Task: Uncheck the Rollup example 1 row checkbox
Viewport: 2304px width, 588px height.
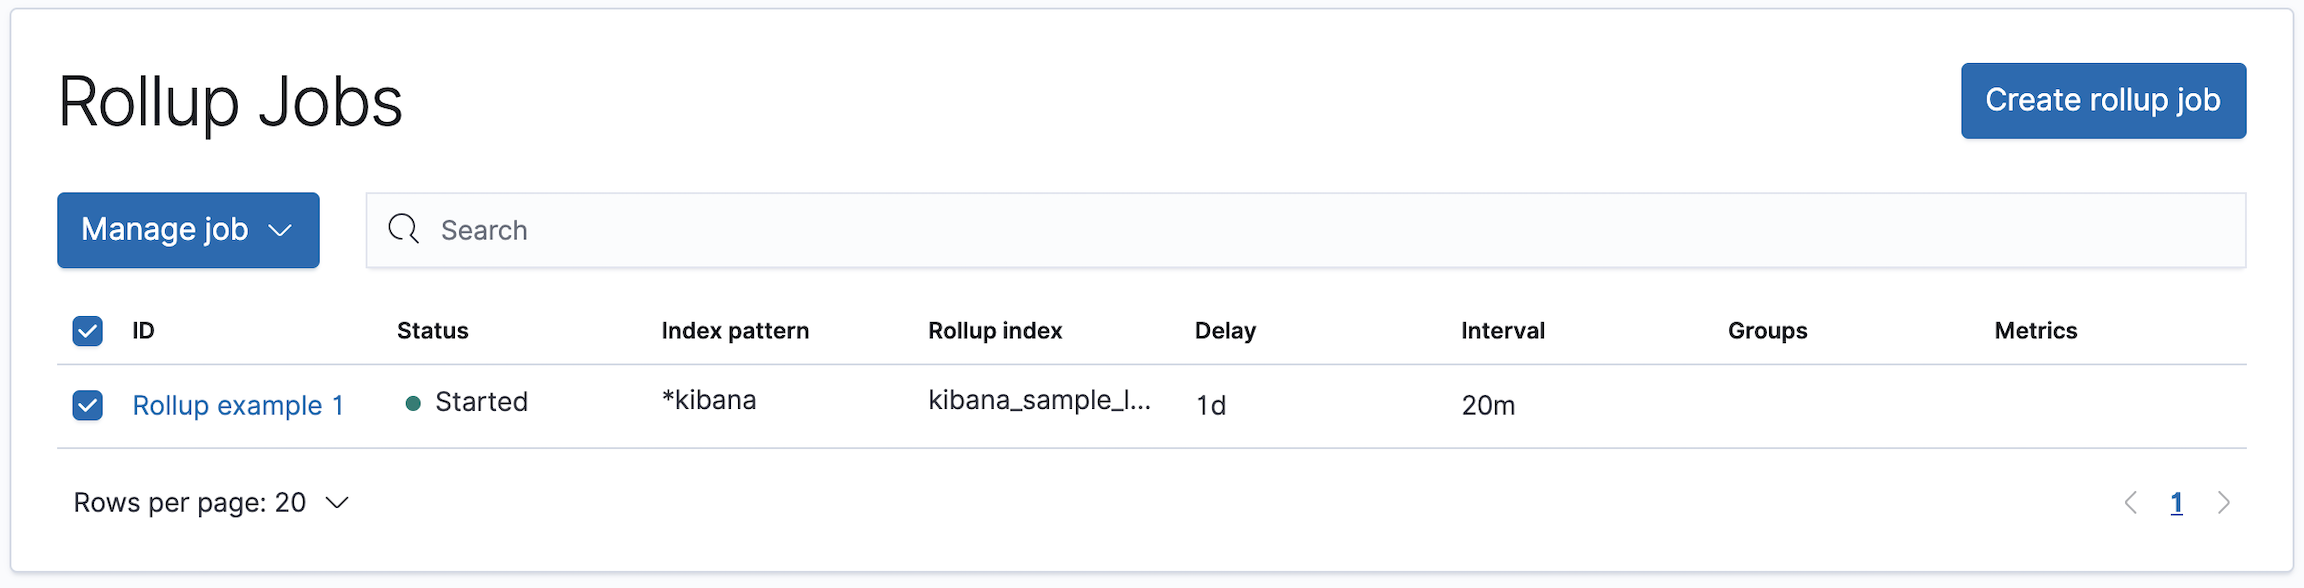Action: [x=87, y=405]
